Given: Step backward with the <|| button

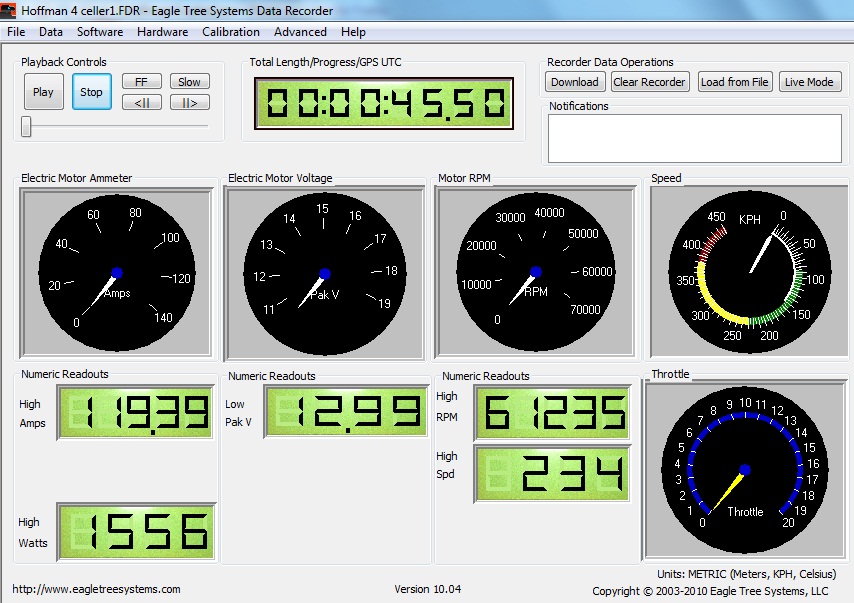Looking at the screenshot, I should point(142,102).
